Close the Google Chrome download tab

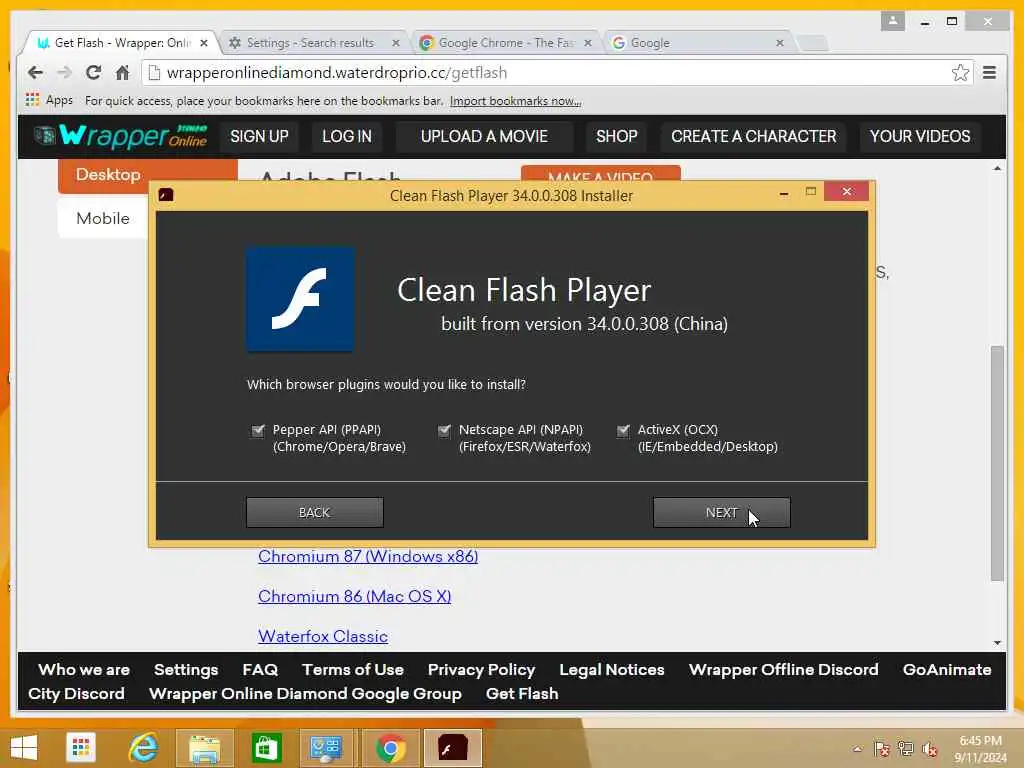(588, 43)
